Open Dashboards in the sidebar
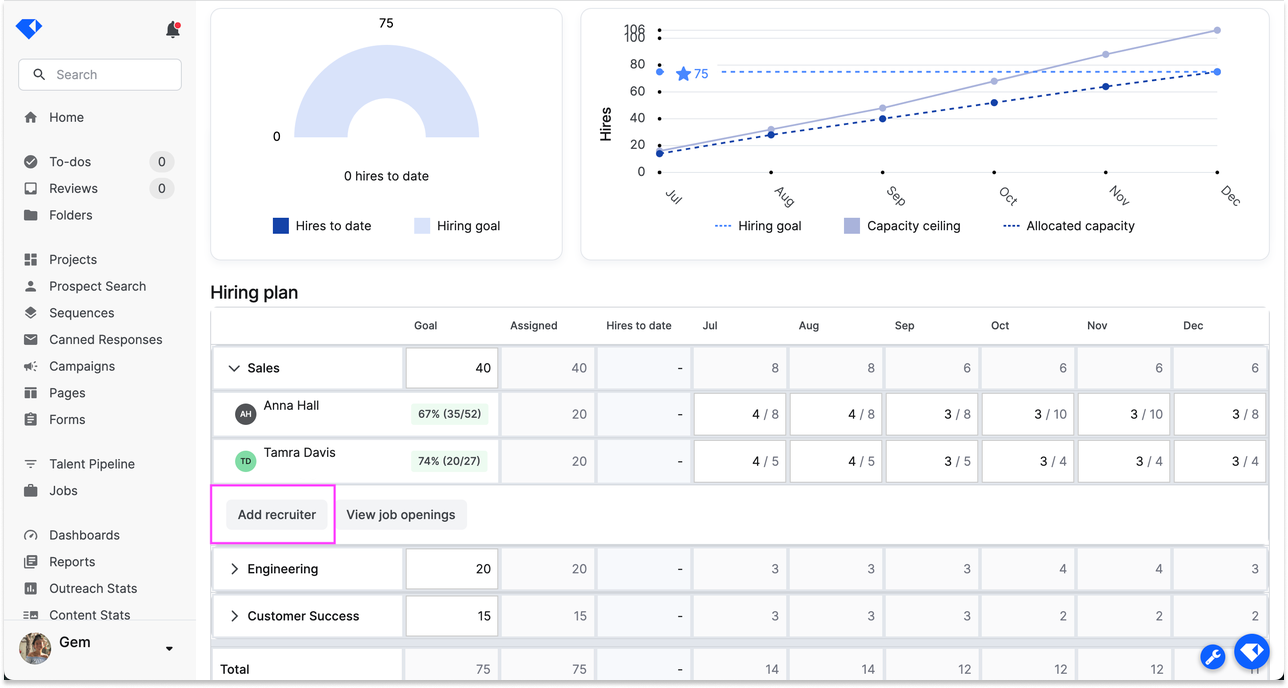 [x=84, y=535]
